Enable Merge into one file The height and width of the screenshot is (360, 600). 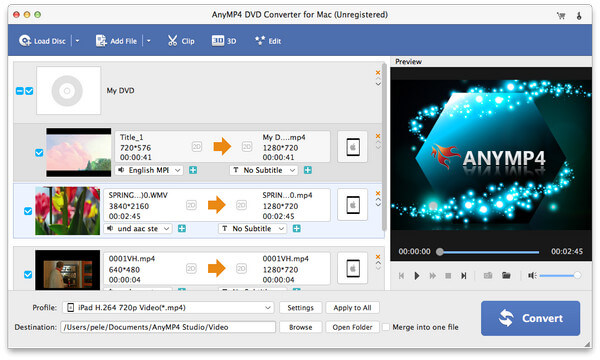tap(386, 327)
